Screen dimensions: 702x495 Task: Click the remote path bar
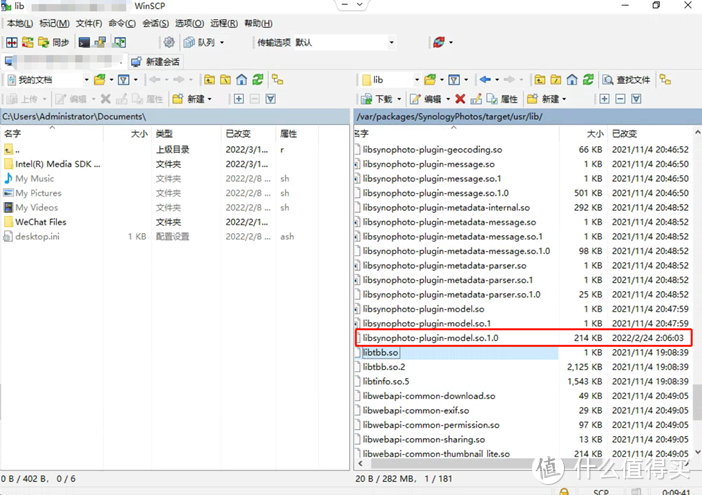527,117
